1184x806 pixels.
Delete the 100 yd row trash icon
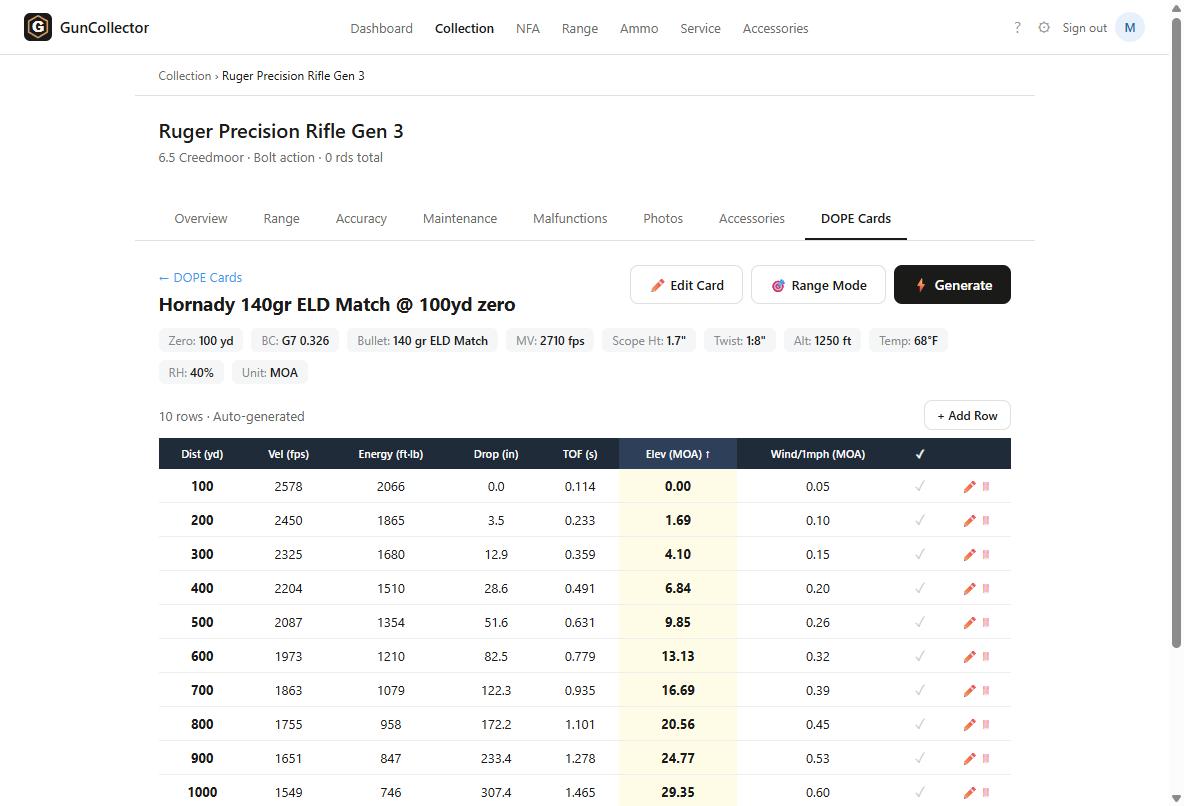point(986,486)
